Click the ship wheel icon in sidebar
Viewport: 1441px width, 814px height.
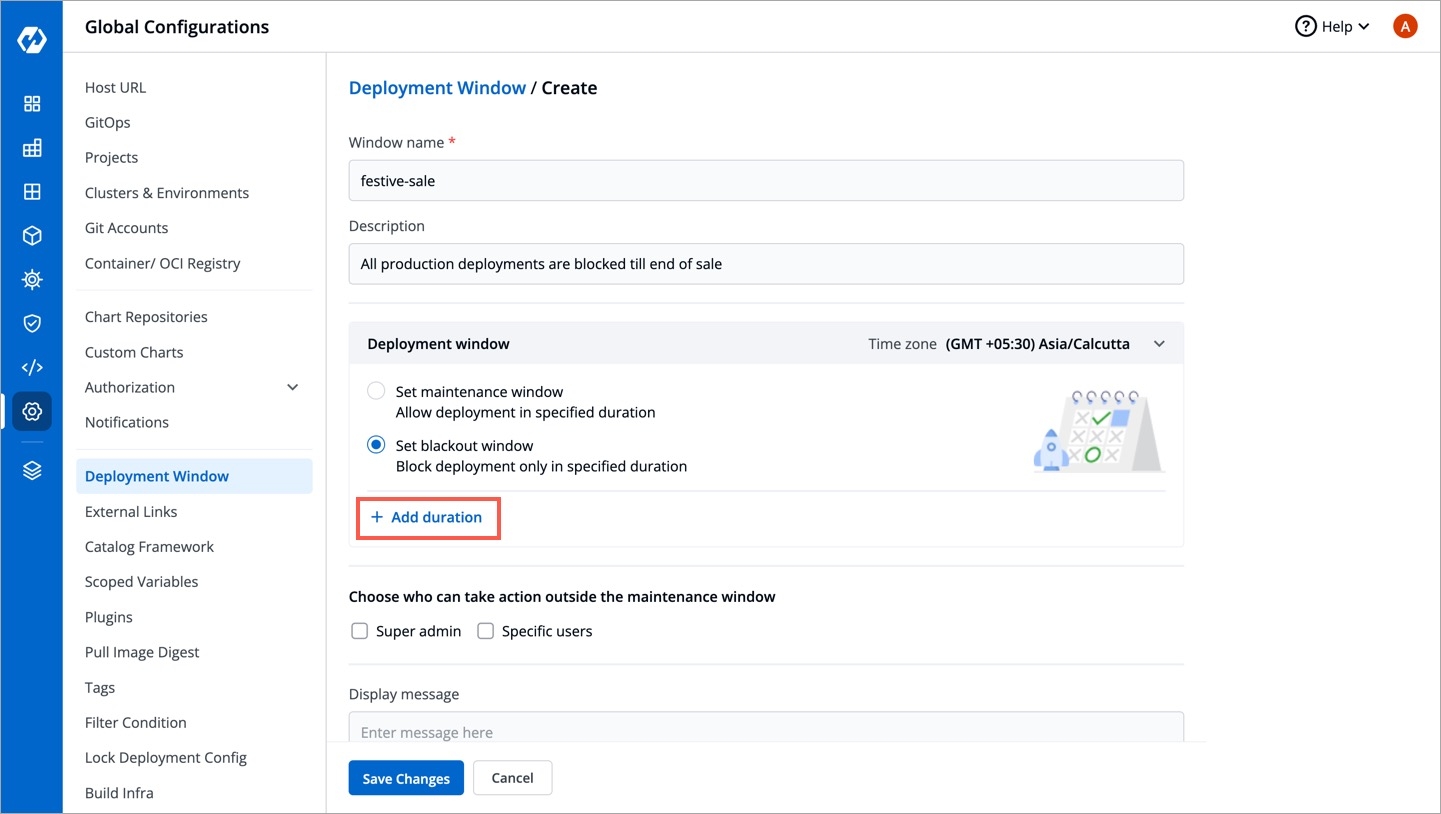pyautogui.click(x=32, y=280)
